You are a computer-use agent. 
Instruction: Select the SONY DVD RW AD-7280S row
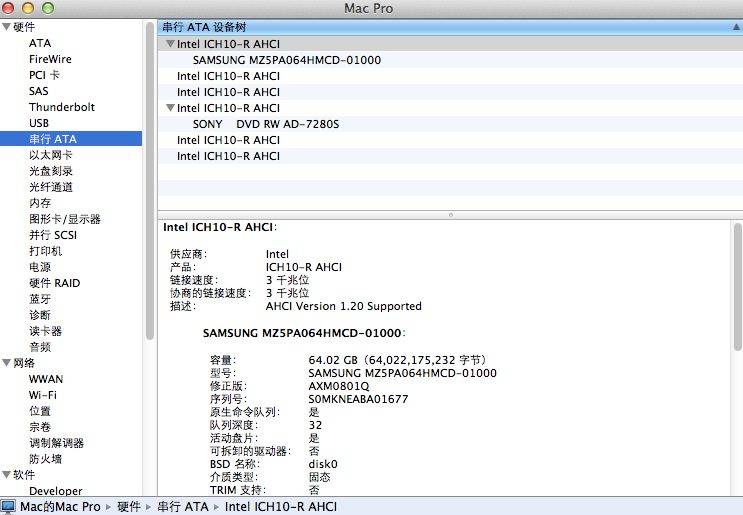click(x=266, y=124)
